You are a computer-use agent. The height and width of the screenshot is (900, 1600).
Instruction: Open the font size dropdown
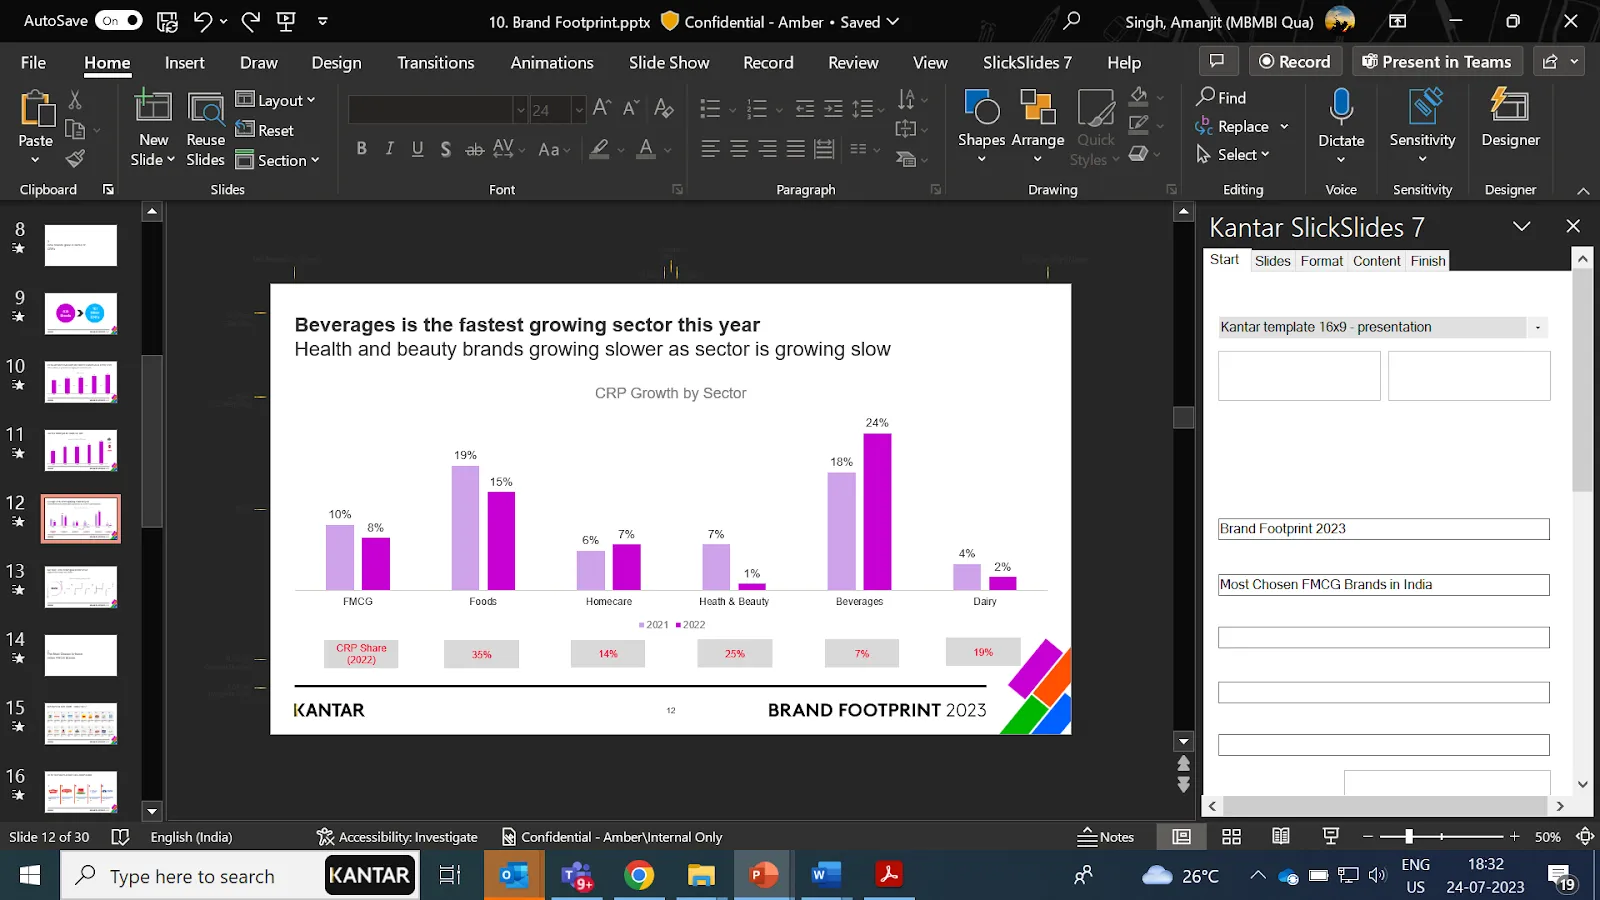click(x=578, y=110)
